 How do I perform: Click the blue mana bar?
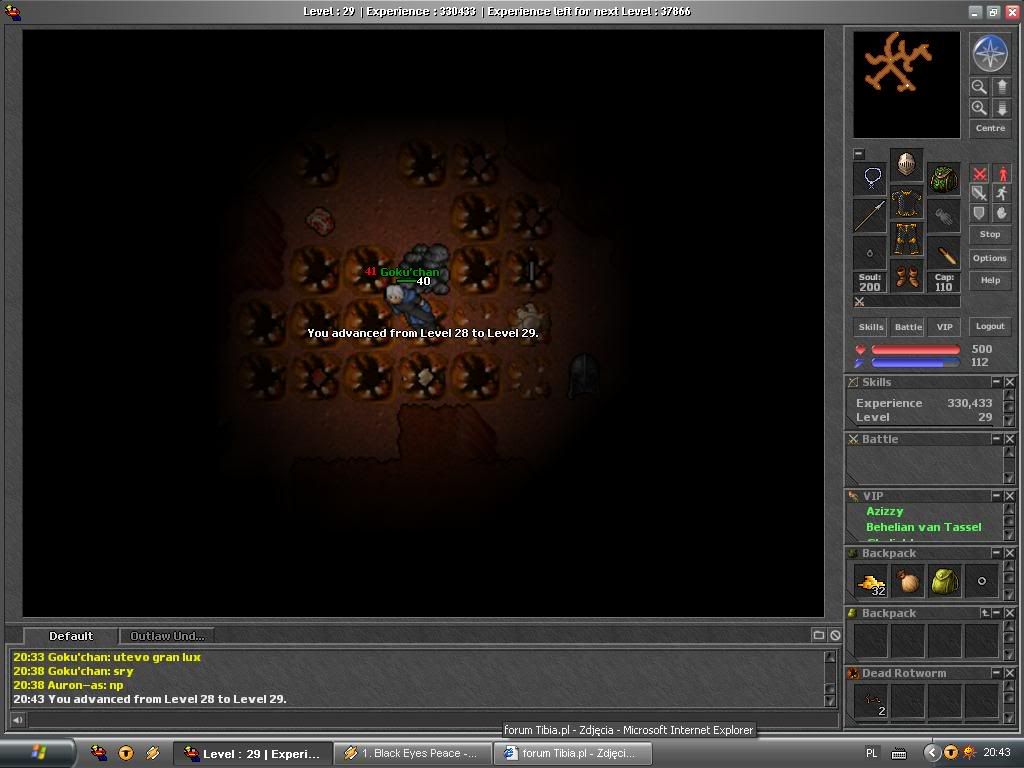(x=916, y=362)
